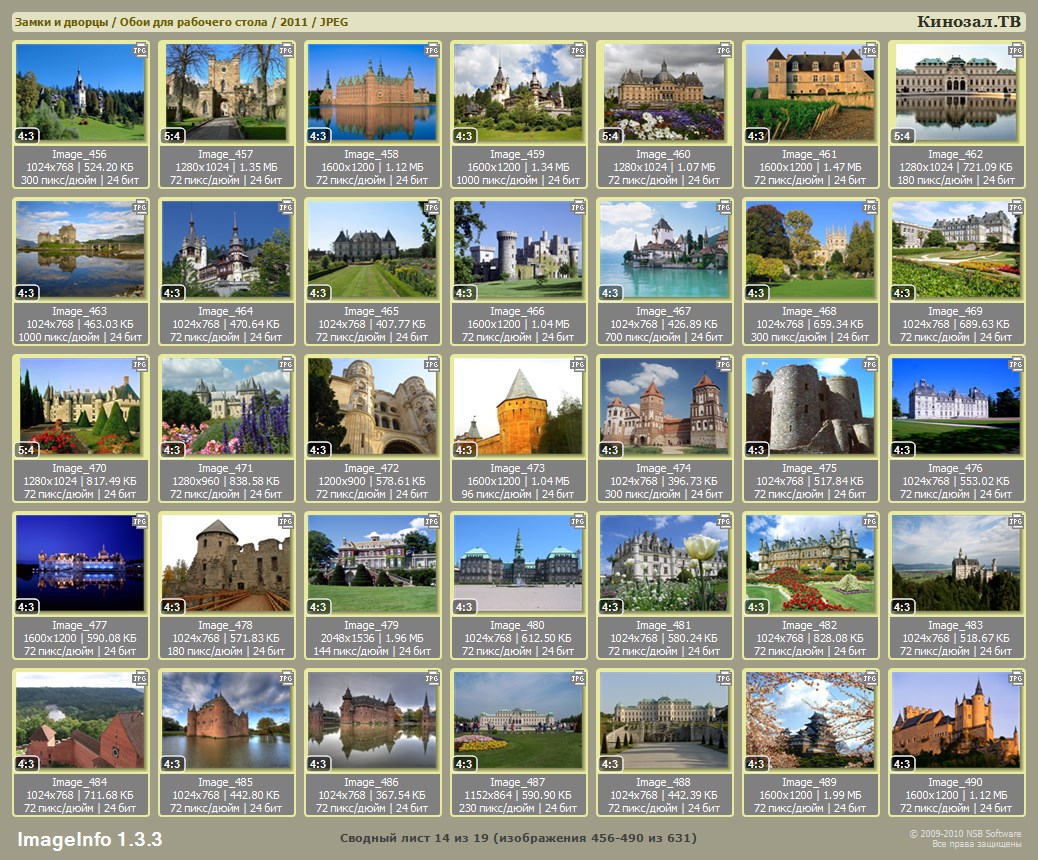Click the 'Image_483' file name label
1038x860 pixels.
pyautogui.click(x=955, y=625)
